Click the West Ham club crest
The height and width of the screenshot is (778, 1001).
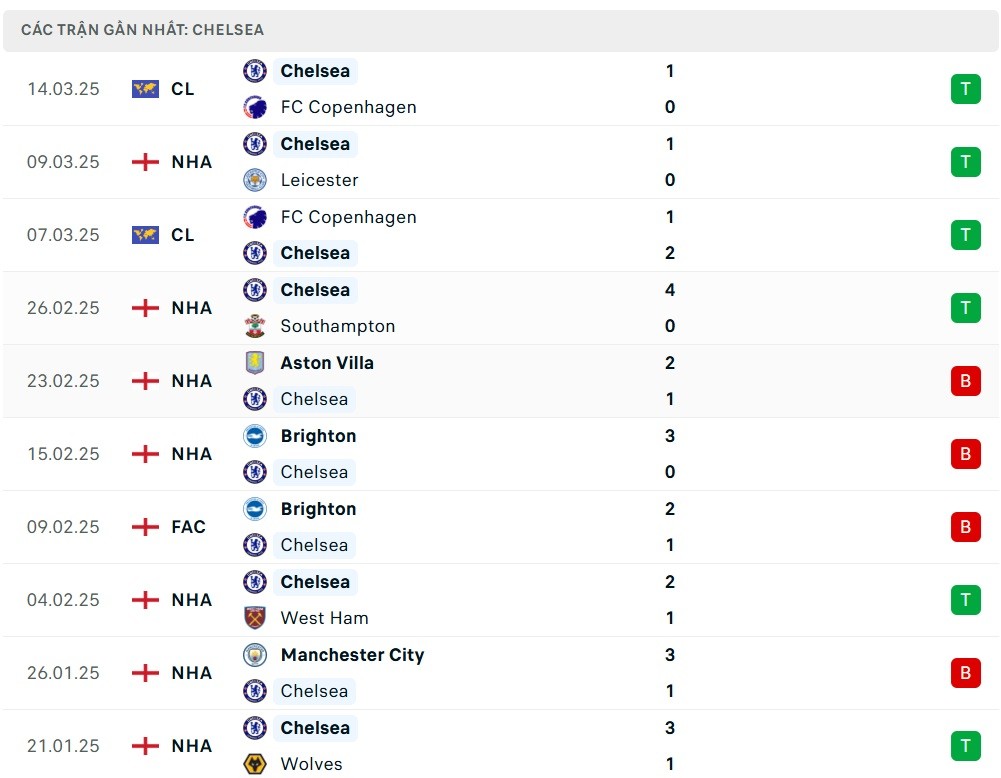pos(255,618)
